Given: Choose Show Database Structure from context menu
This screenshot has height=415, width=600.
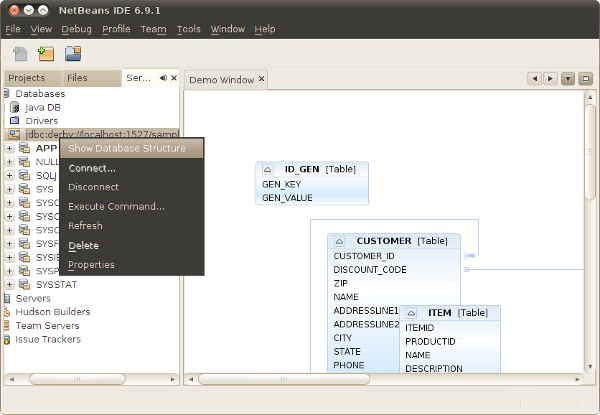Looking at the screenshot, I should [x=126, y=149].
